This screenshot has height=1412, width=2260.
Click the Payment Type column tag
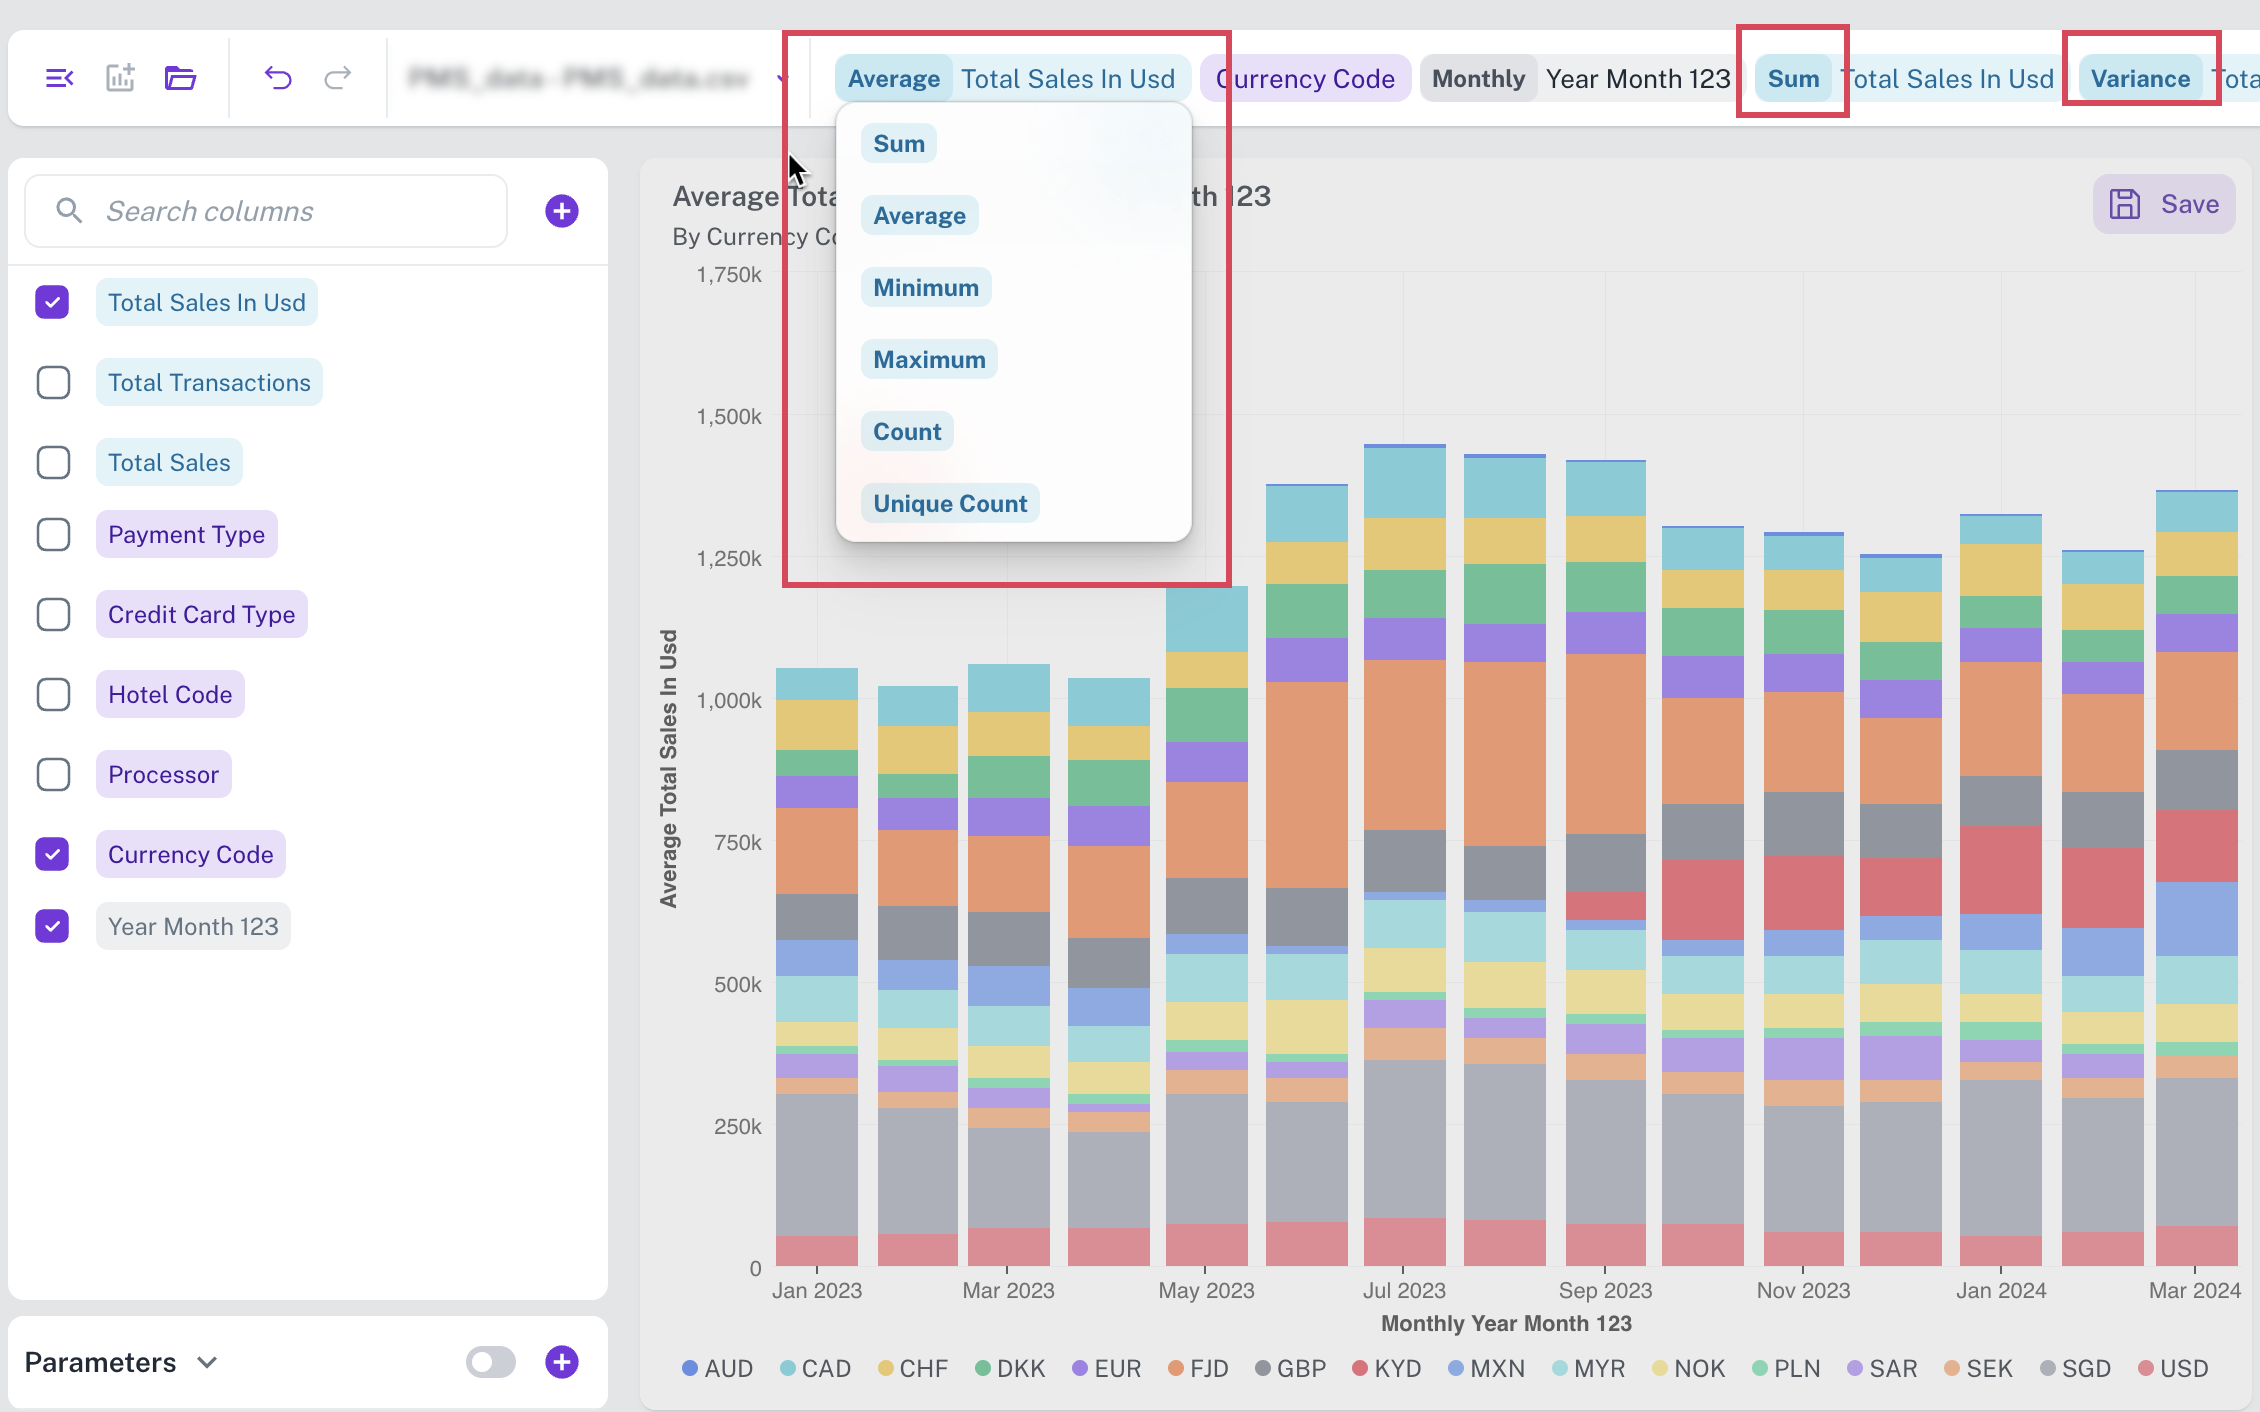(x=186, y=534)
